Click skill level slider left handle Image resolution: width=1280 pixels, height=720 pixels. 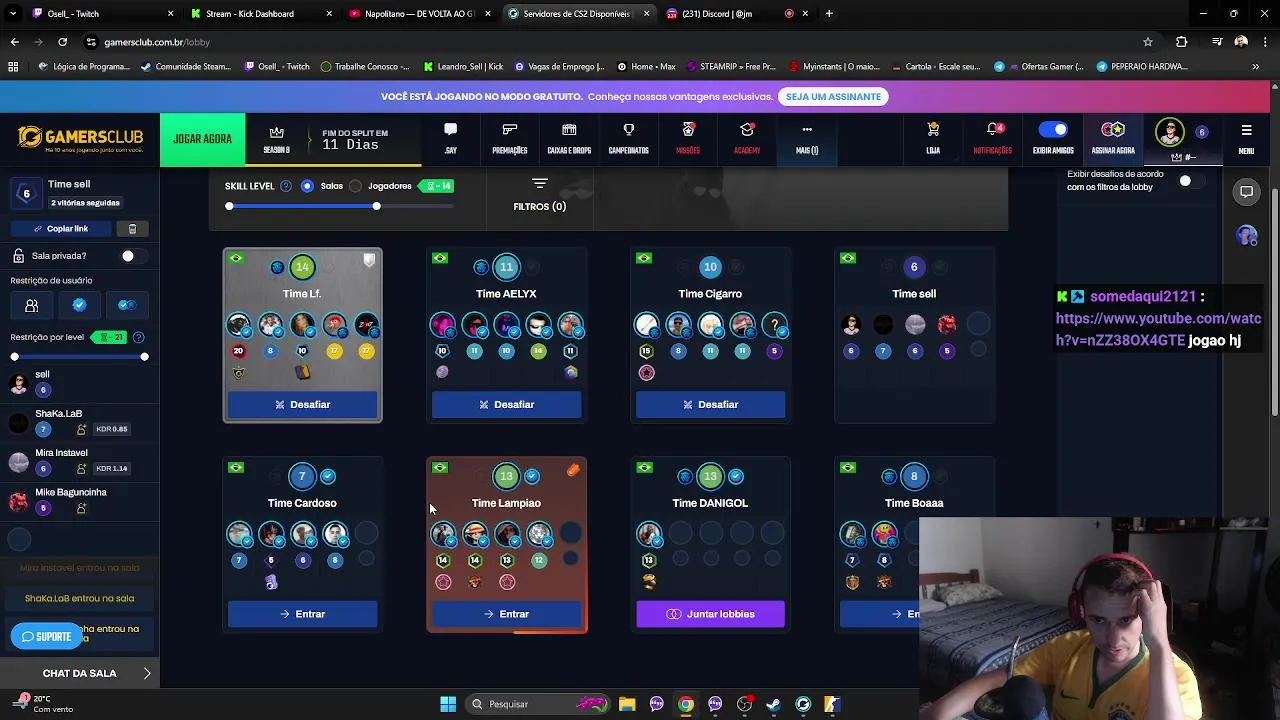[x=229, y=206]
